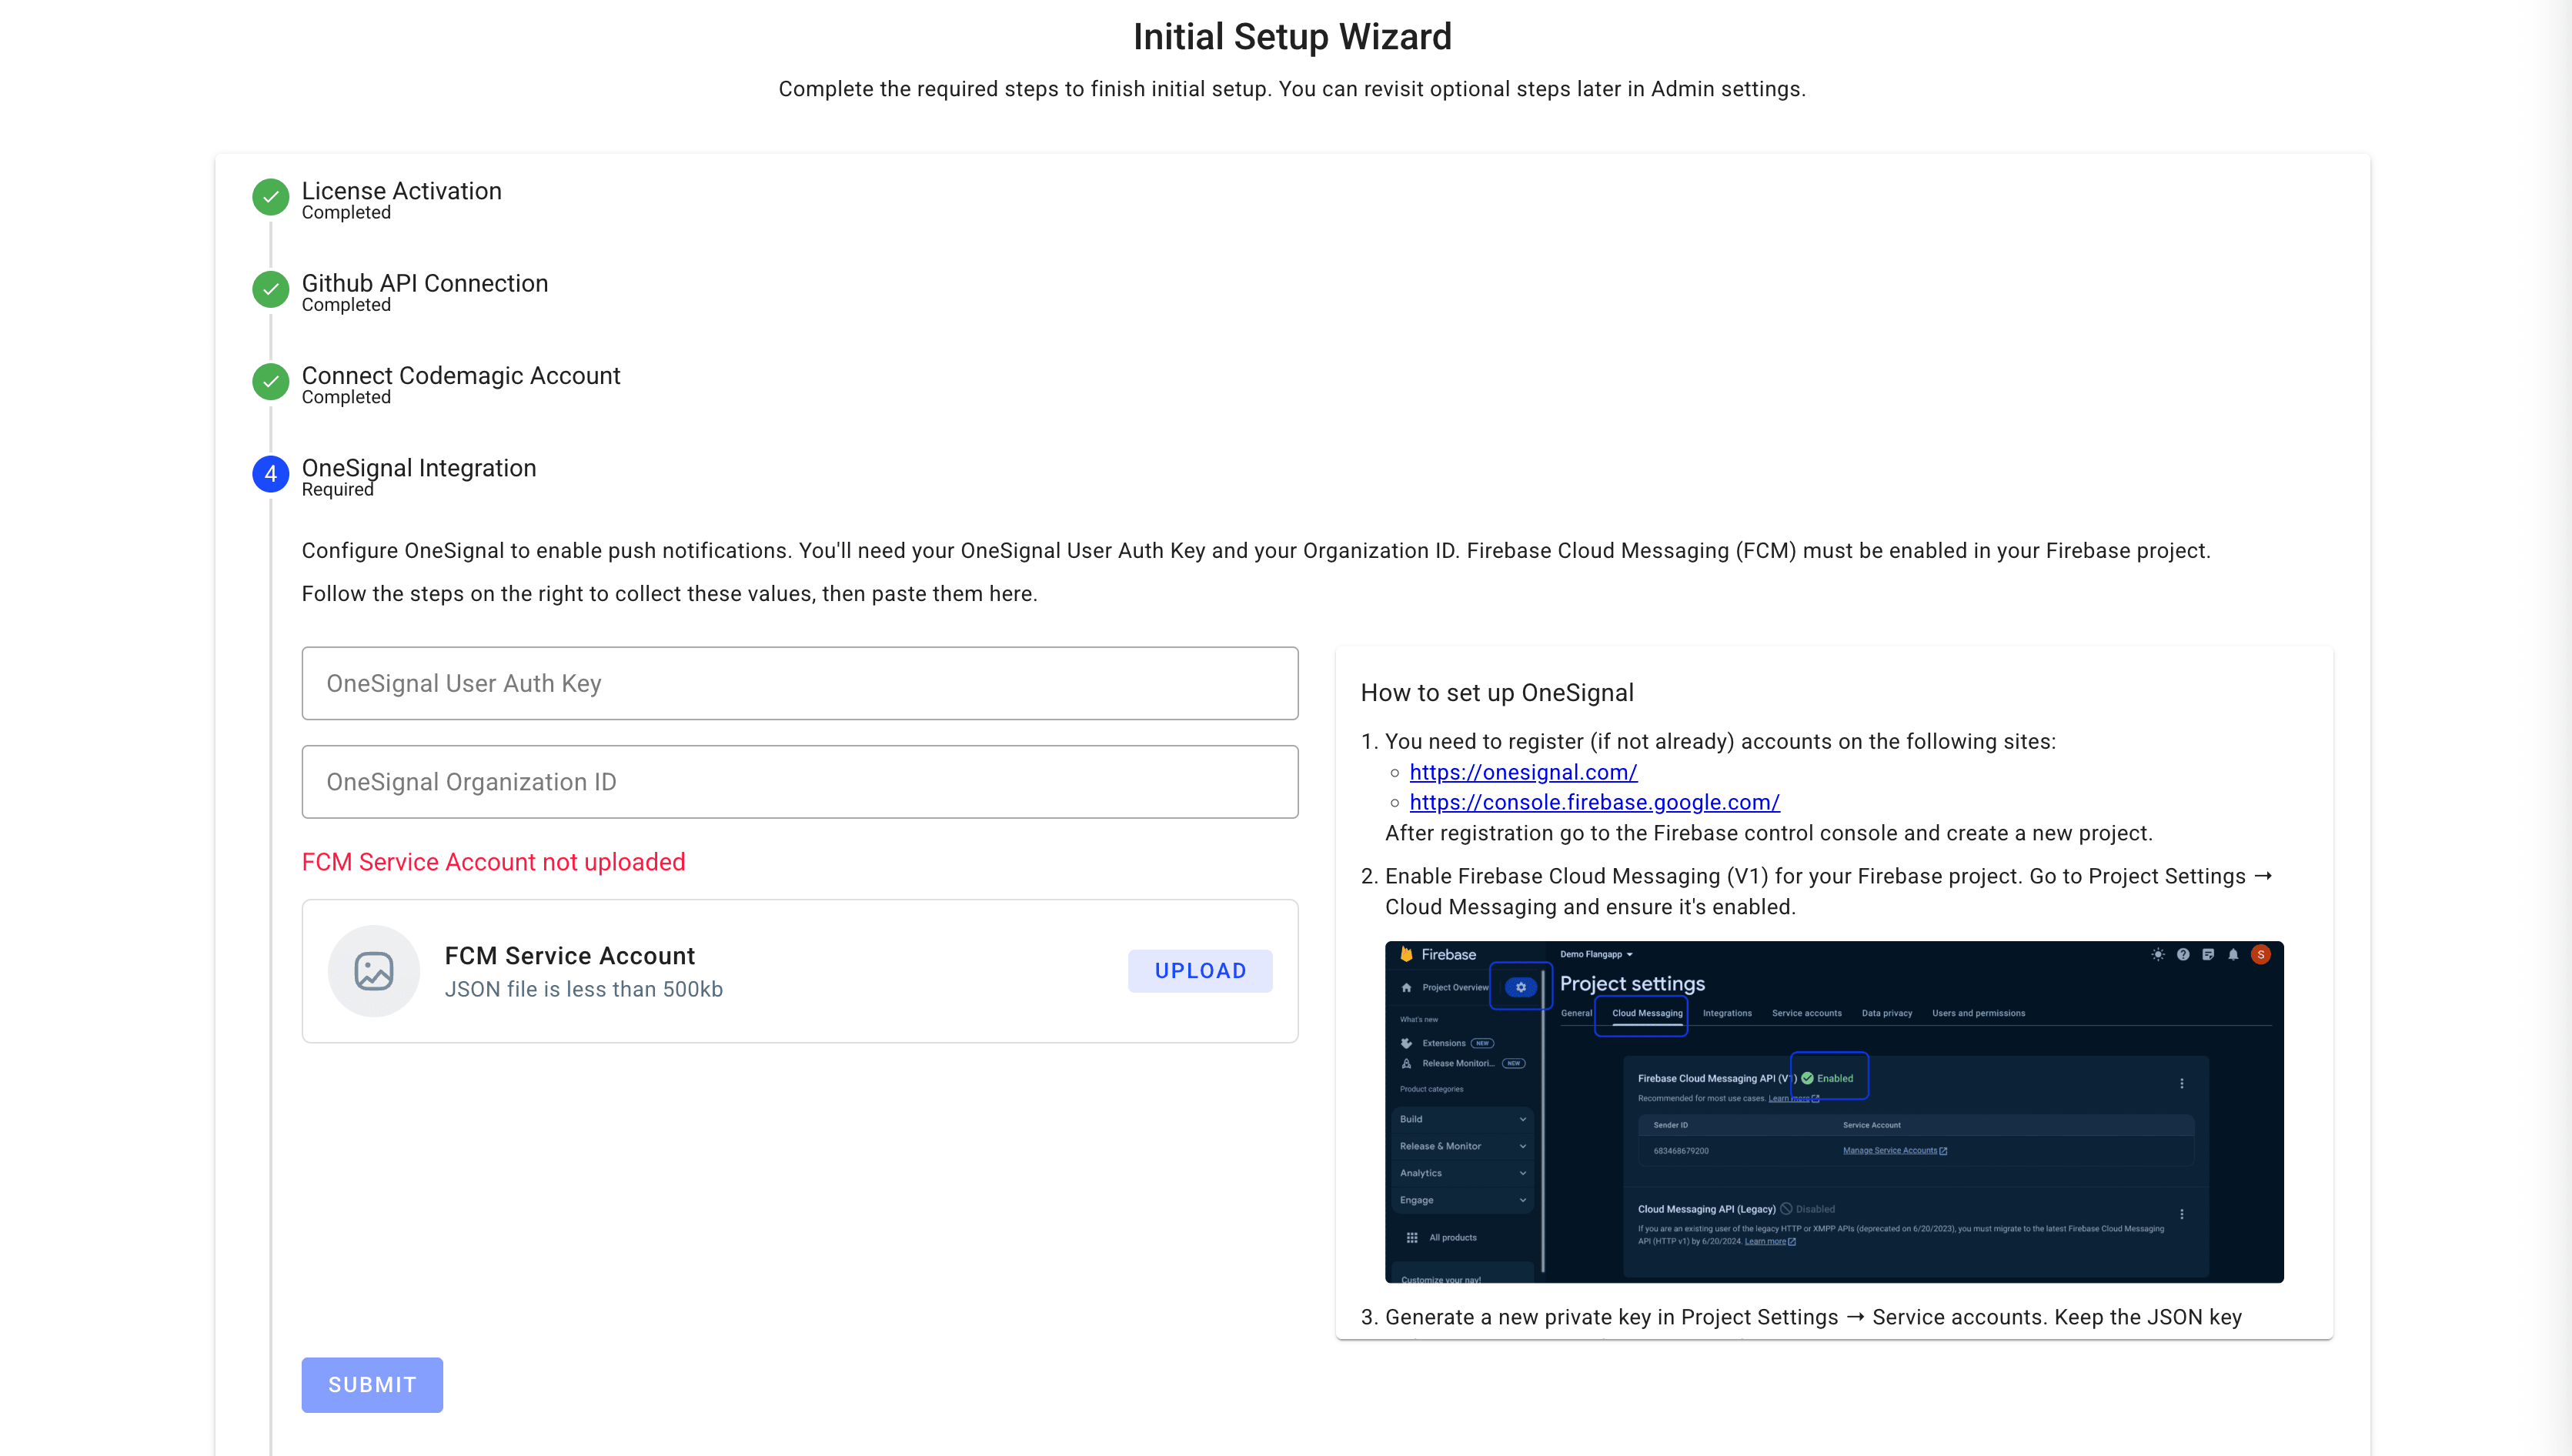This screenshot has width=2572, height=1456.
Task: Click the Github API Connection step title
Action: (425, 283)
